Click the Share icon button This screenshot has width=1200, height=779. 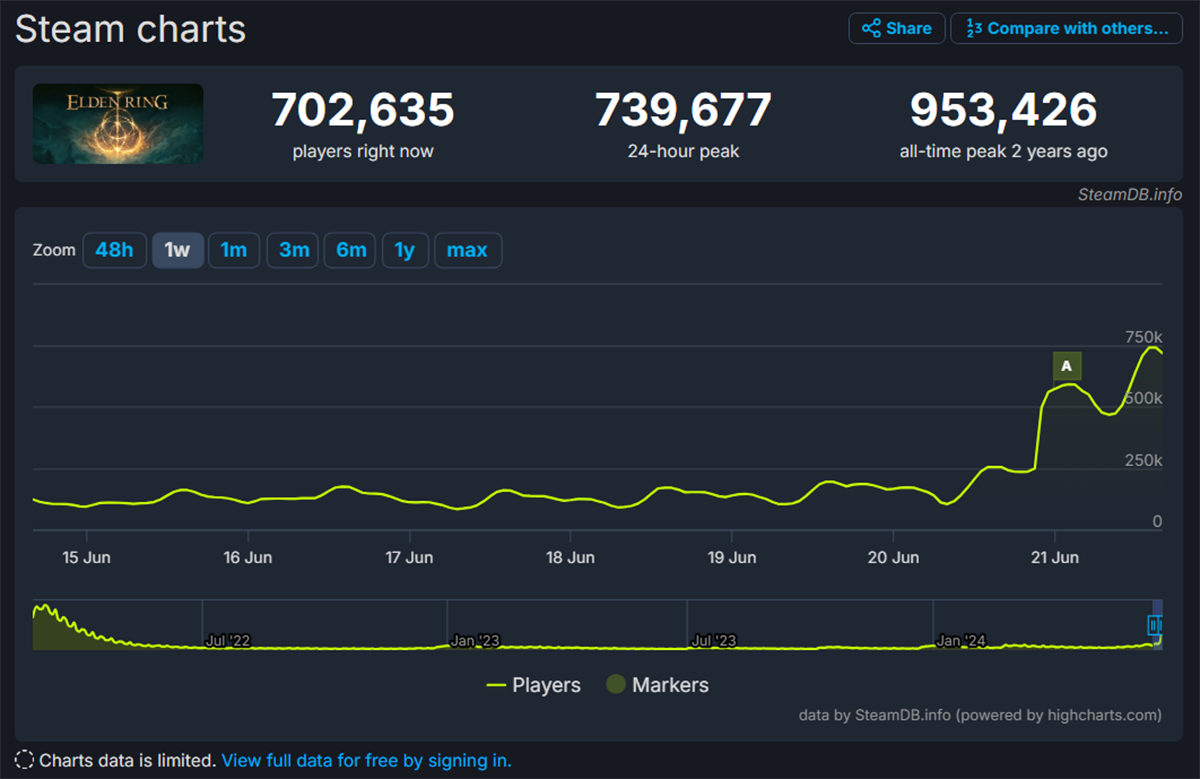[x=896, y=28]
